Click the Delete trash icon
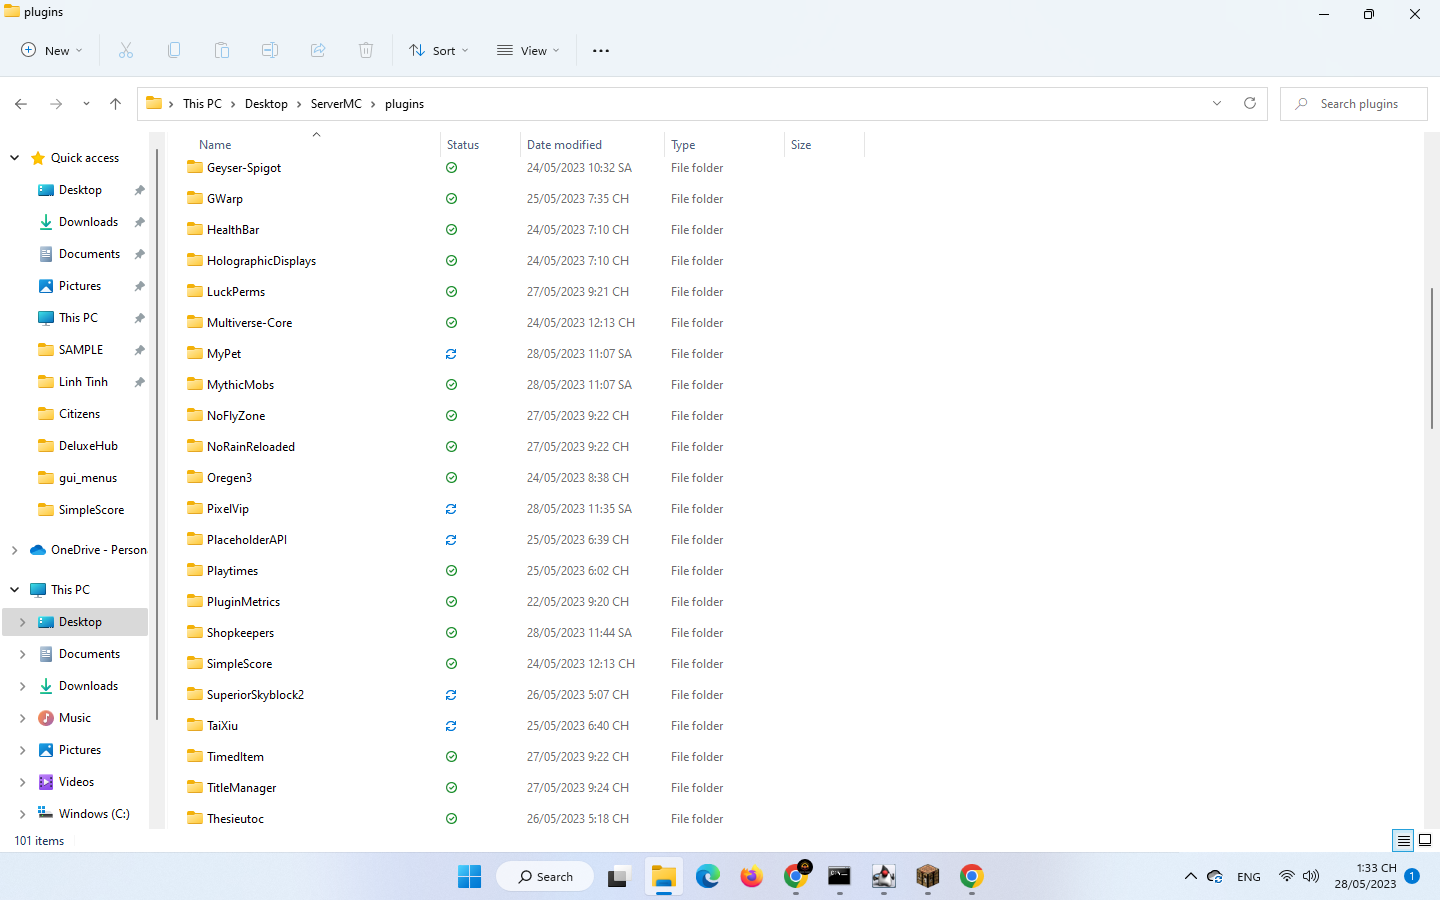This screenshot has width=1440, height=900. pos(366,50)
